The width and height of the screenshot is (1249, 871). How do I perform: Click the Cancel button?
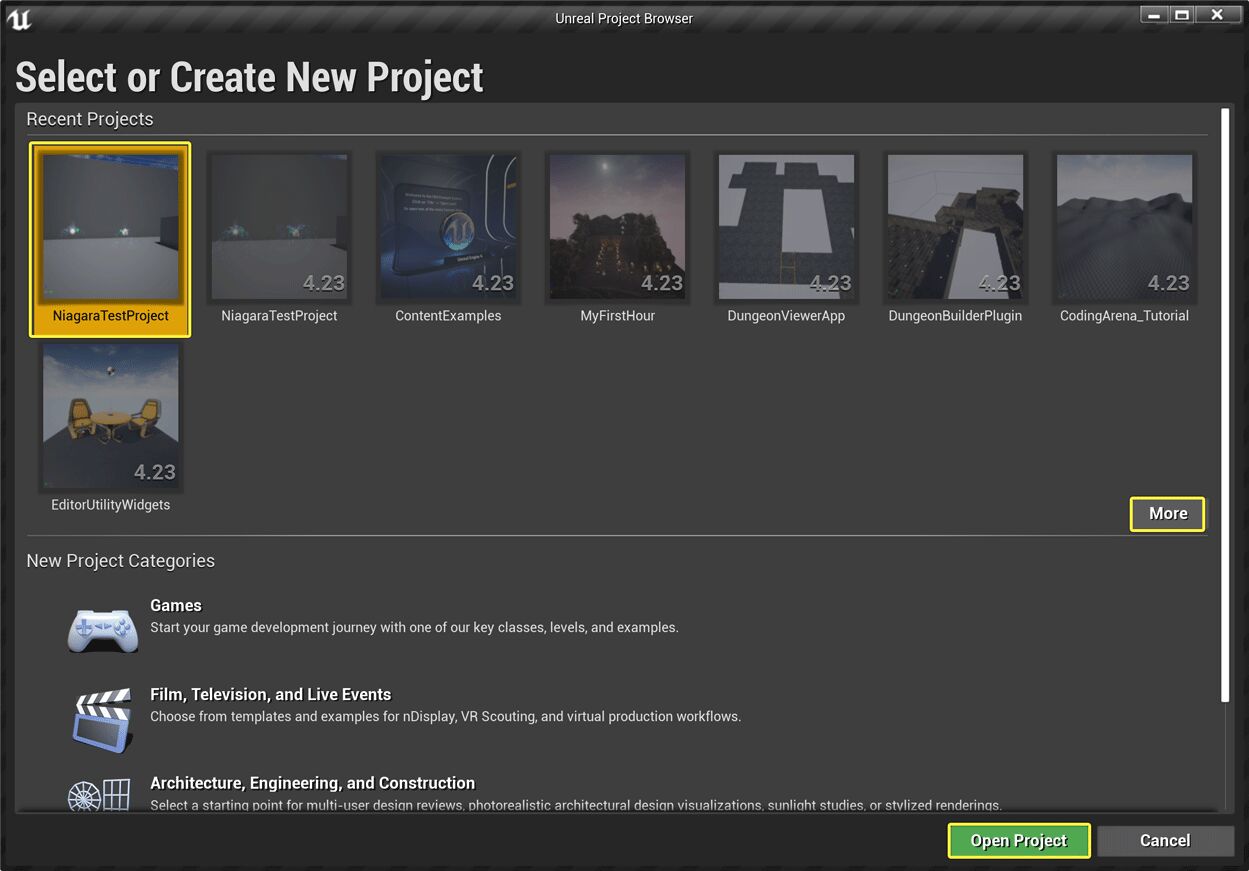[x=1165, y=840]
